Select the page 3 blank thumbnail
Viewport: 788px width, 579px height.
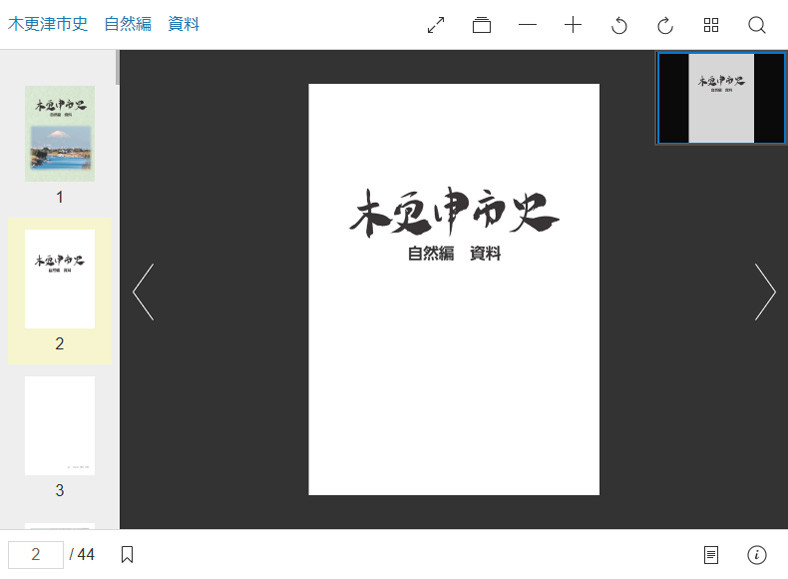click(60, 425)
